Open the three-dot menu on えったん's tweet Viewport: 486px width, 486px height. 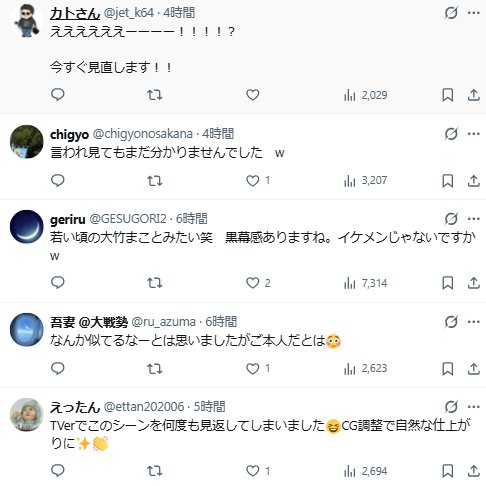(x=474, y=407)
